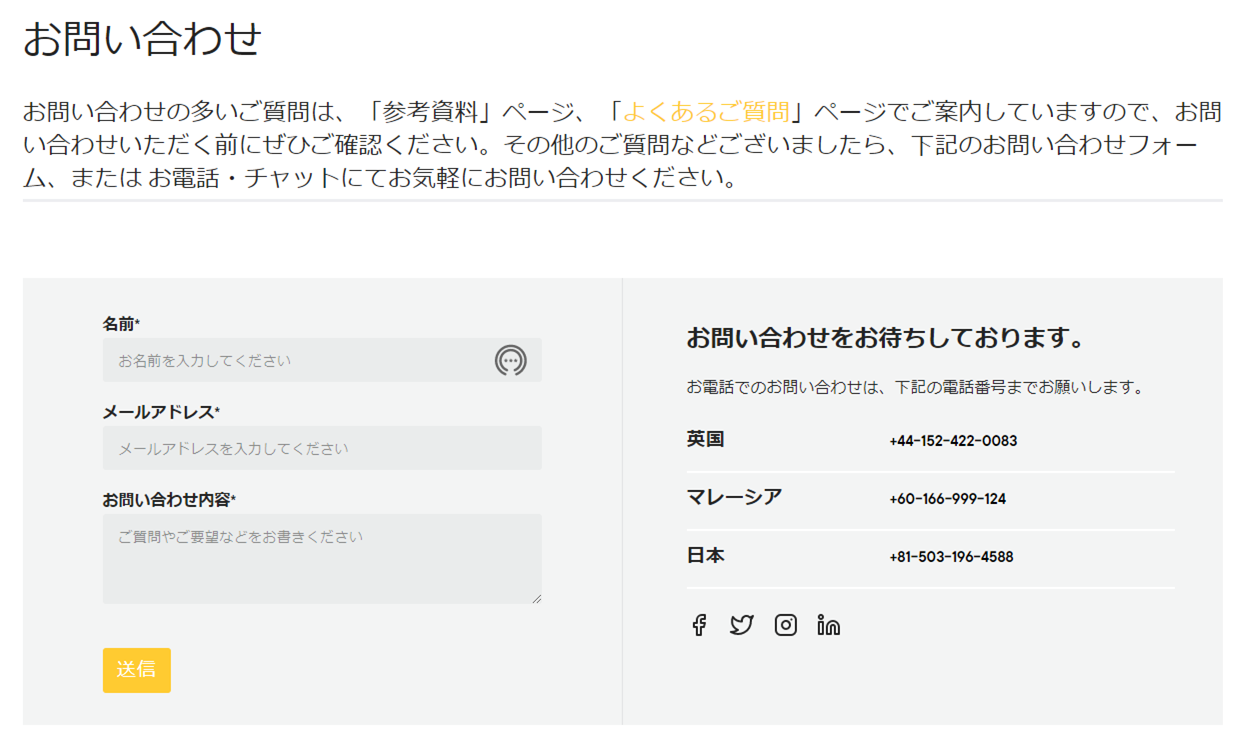The image size is (1233, 736).
Task: Open the Twitter bird icon
Action: (741, 626)
